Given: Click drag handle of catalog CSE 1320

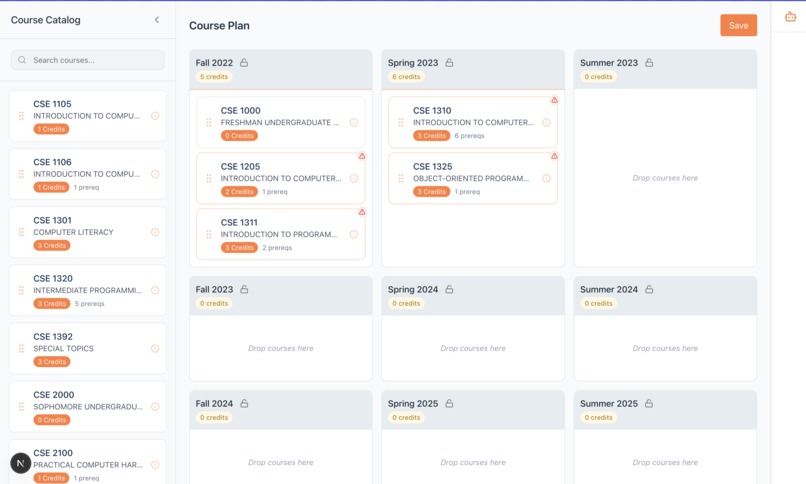Looking at the screenshot, I should [21, 290].
